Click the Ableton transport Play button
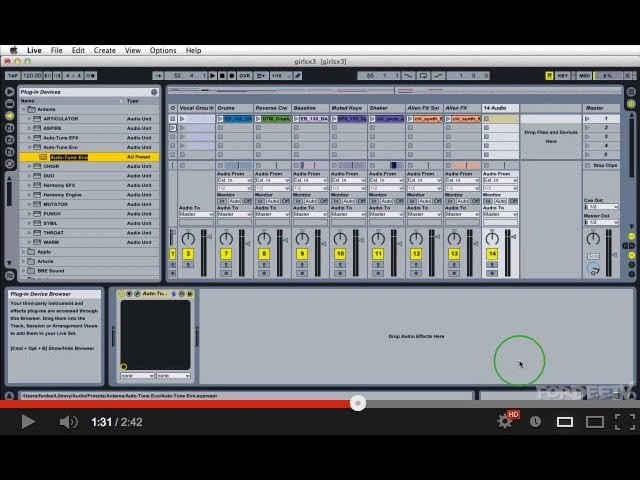Image resolution: width=640 pixels, height=480 pixels. [212, 76]
